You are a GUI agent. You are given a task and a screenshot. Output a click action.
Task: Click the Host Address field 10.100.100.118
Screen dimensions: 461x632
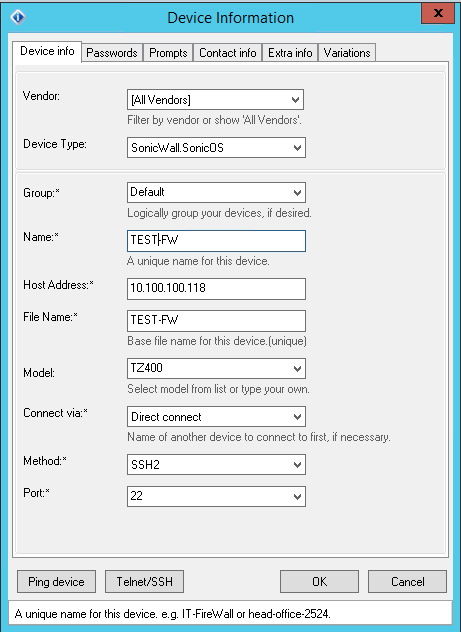[x=216, y=289]
